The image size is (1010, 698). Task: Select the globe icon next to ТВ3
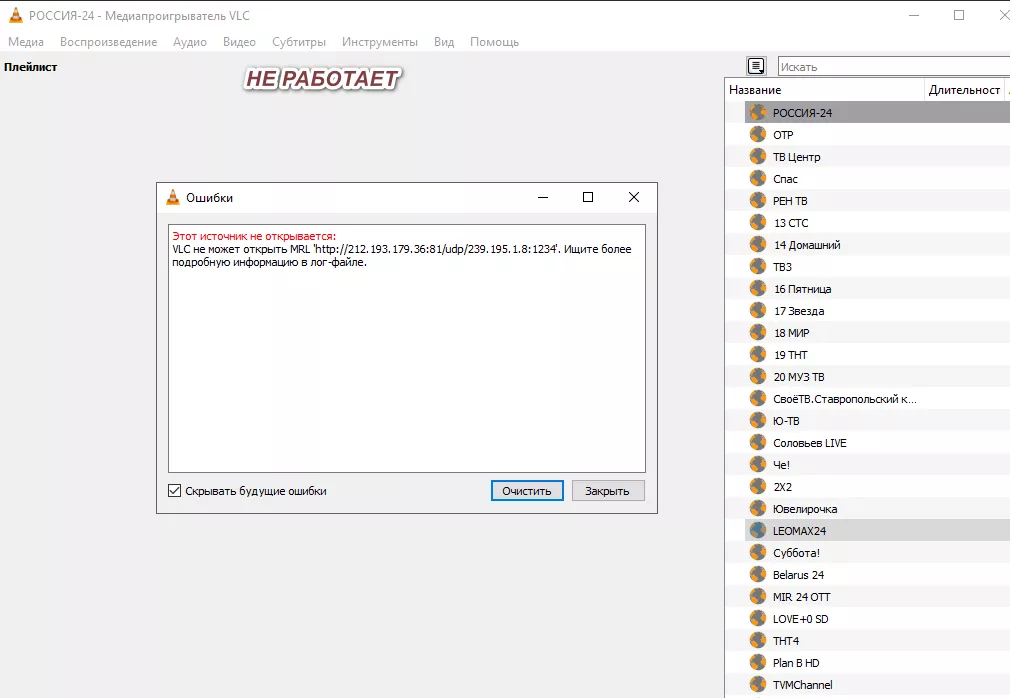click(758, 266)
